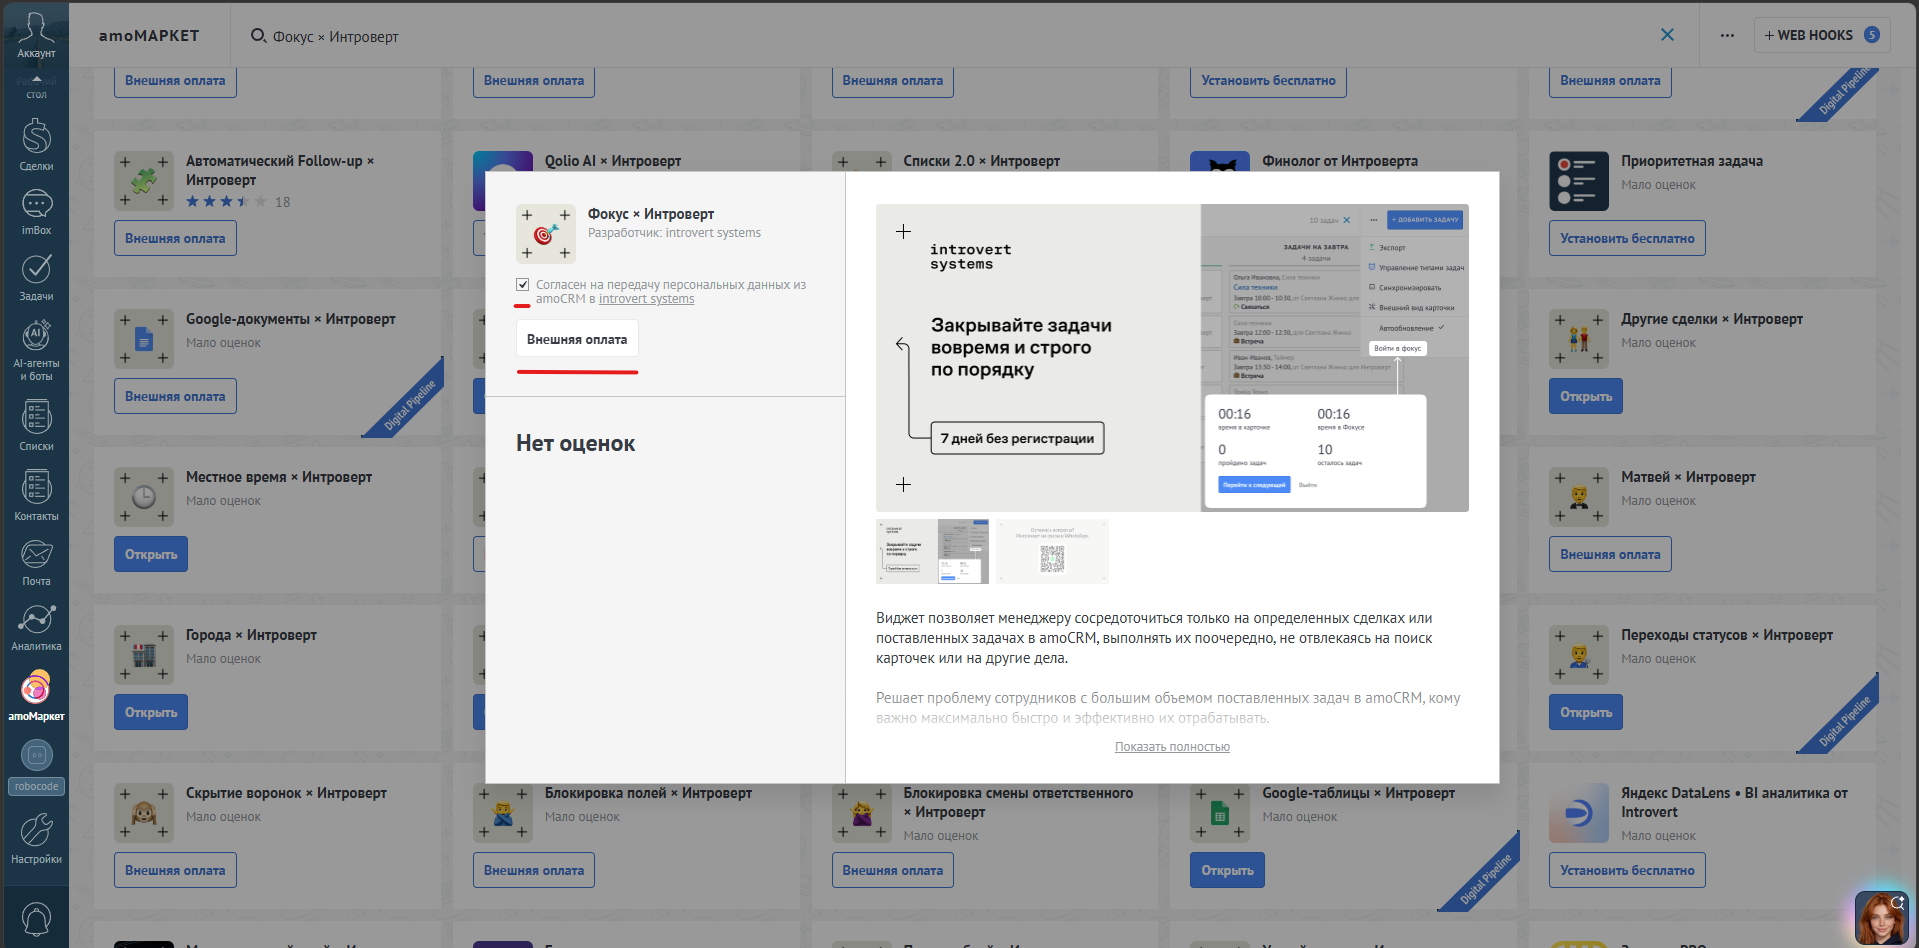Open Настройки settings icon
The height and width of the screenshot is (948, 1919).
click(x=36, y=838)
